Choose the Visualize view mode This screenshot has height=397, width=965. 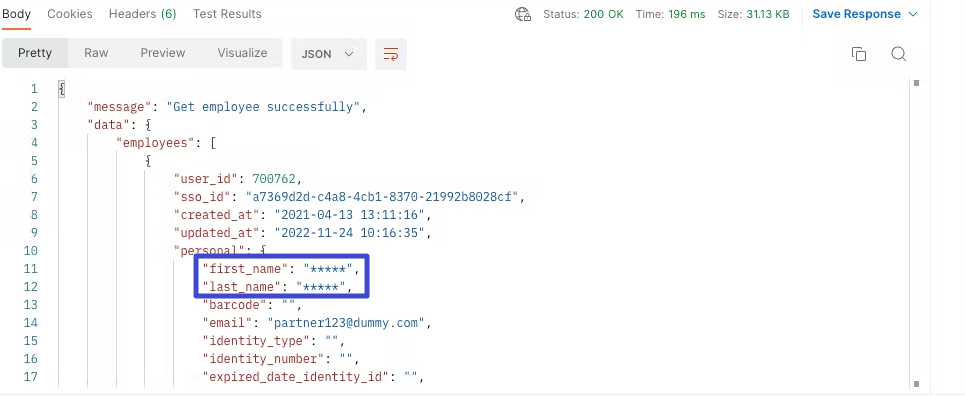pos(242,53)
